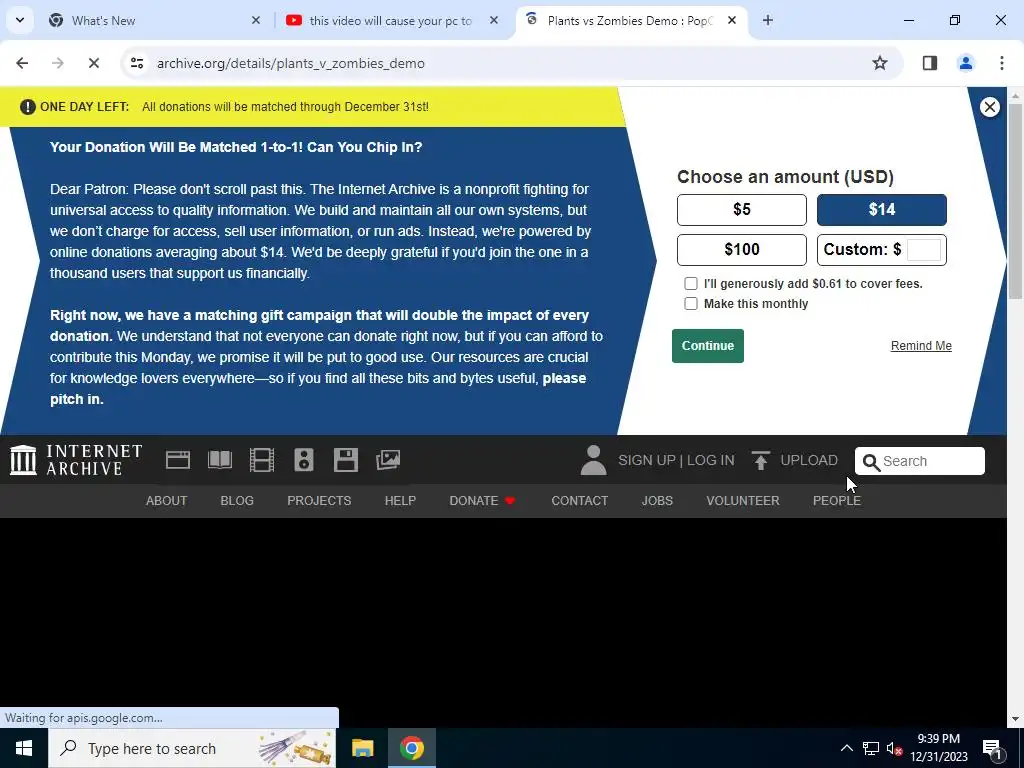Click SIGN UP link
Screen dimensions: 1024x768
tap(647, 460)
